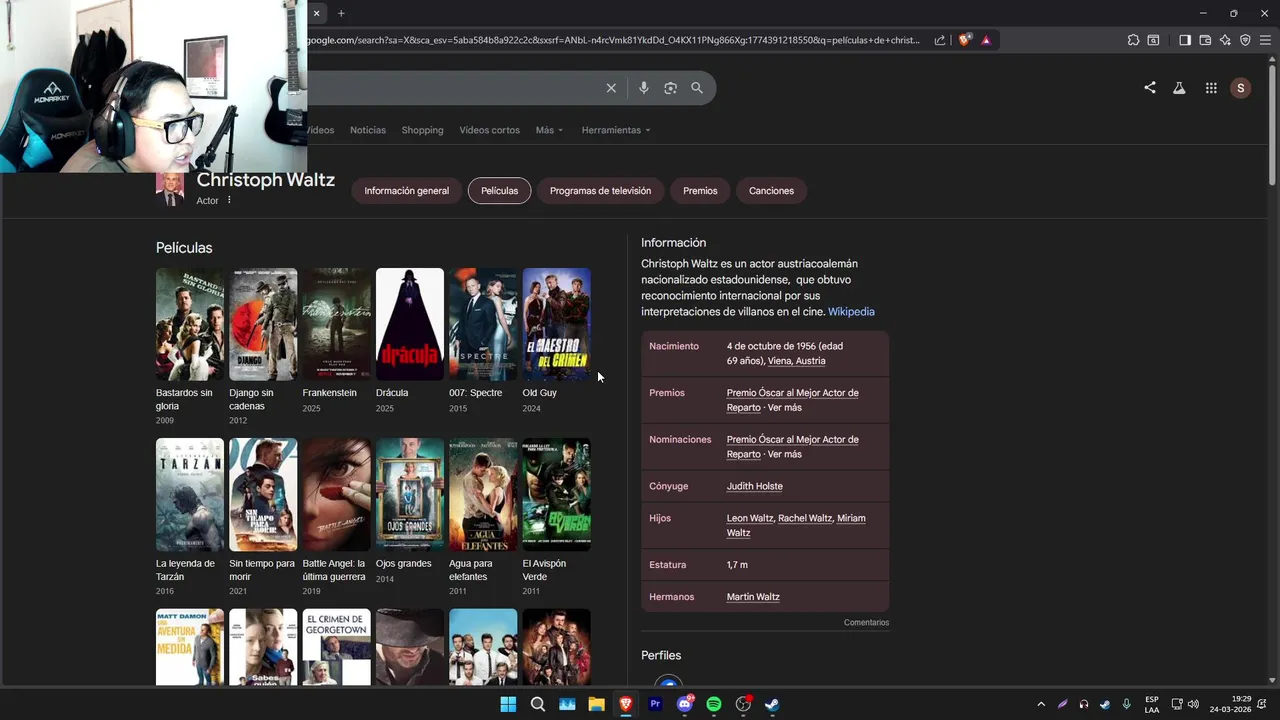Select the Programas de televisión chip

(x=600, y=191)
